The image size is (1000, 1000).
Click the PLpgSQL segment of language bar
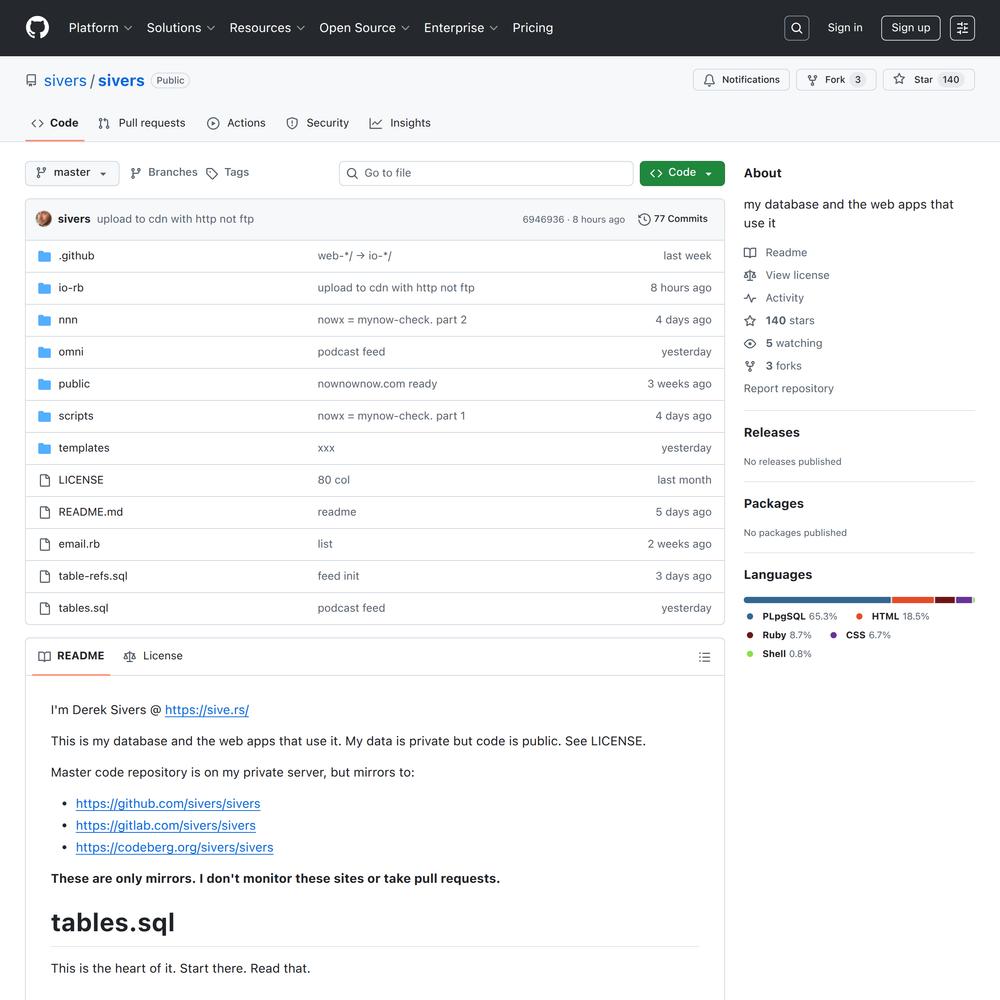coord(817,600)
